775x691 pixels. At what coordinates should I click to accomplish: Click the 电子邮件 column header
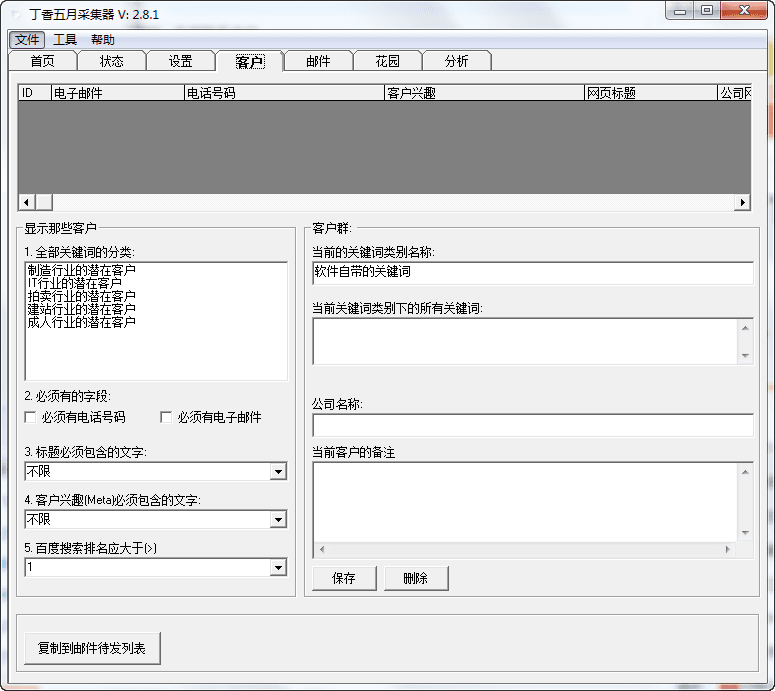[117, 93]
